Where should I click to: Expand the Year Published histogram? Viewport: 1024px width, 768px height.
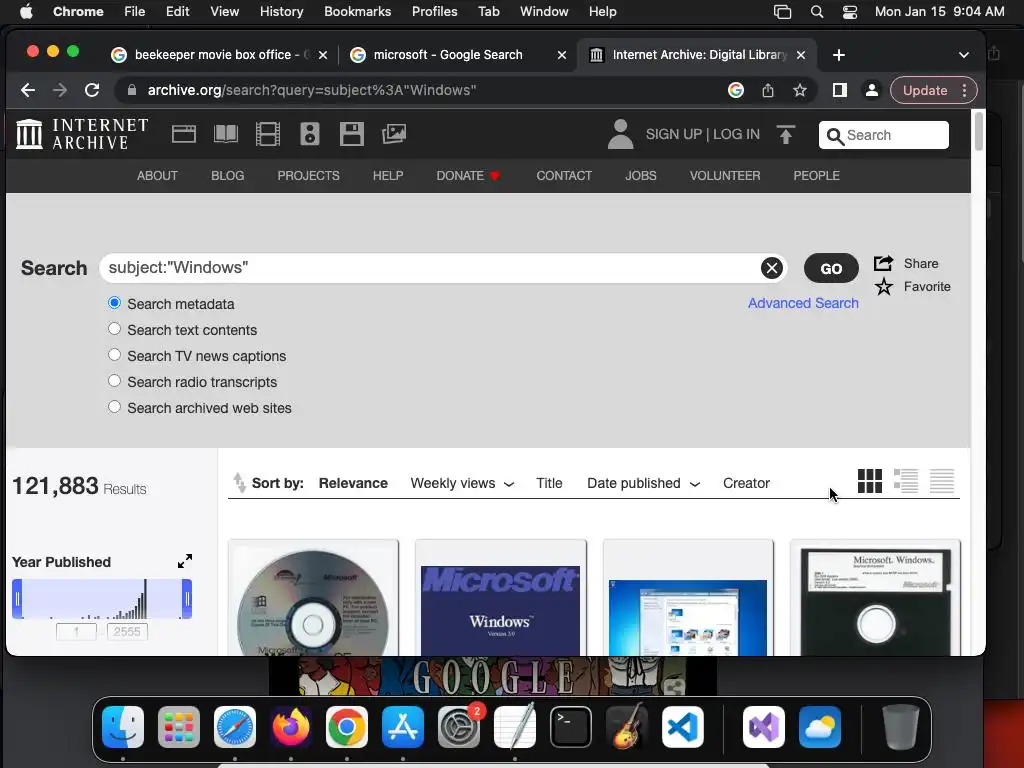coord(185,561)
